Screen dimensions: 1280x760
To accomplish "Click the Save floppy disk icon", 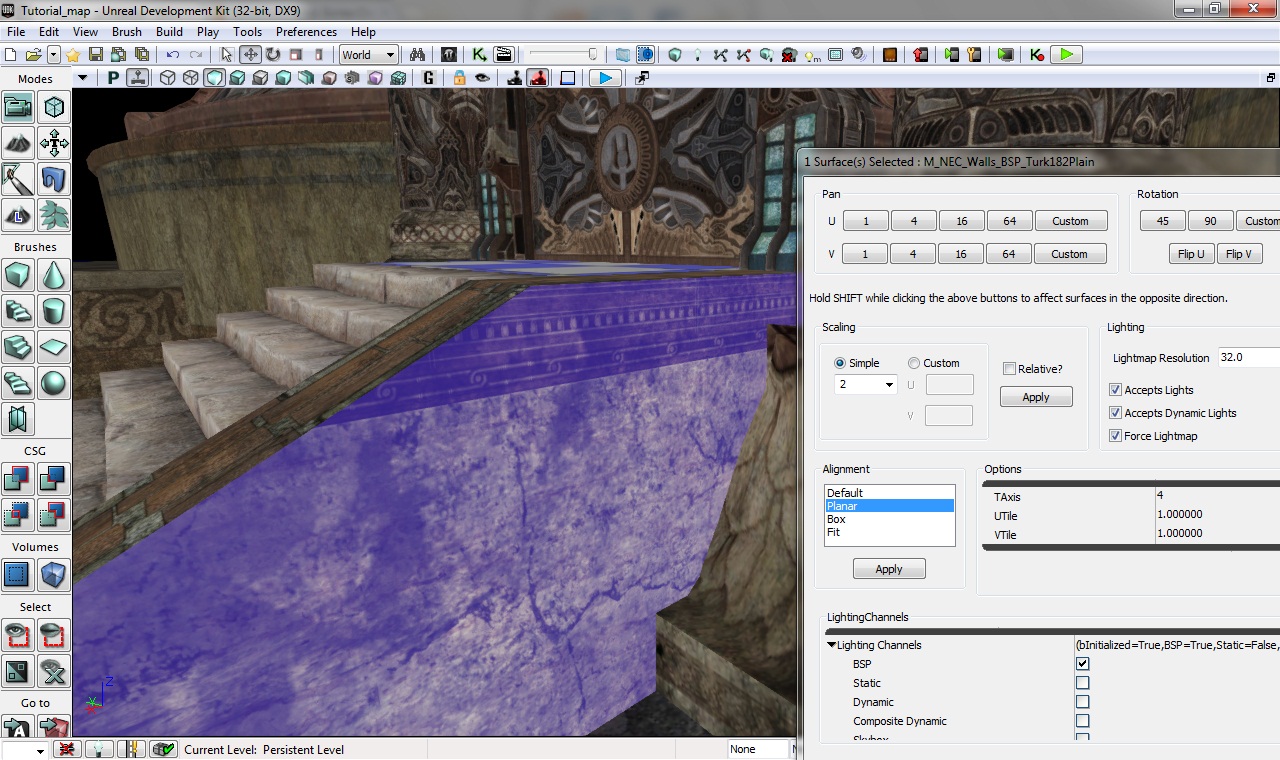I will [x=96, y=55].
